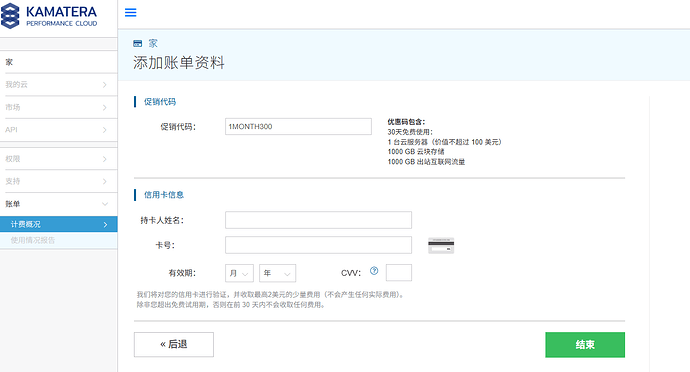Click the 卡号 card number field
Image resolution: width=690 pixels, height=372 pixels.
point(319,245)
